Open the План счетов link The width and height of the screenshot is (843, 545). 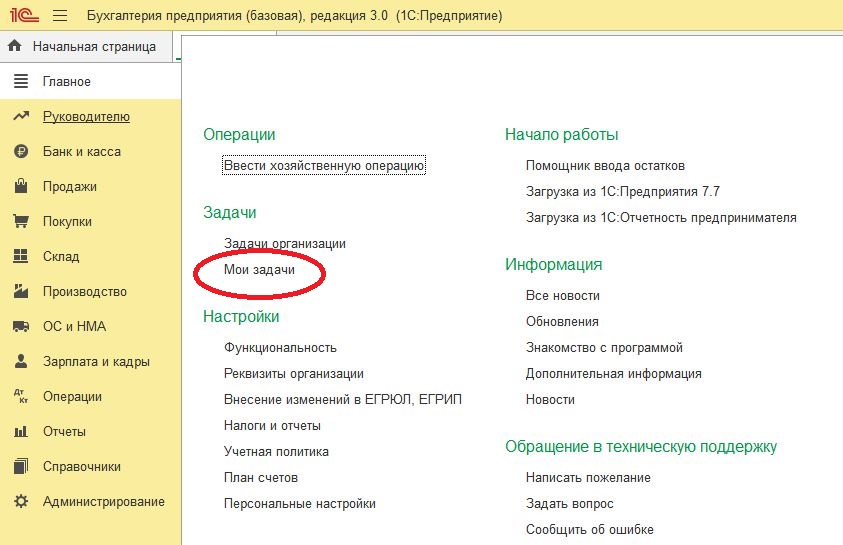[x=261, y=477]
